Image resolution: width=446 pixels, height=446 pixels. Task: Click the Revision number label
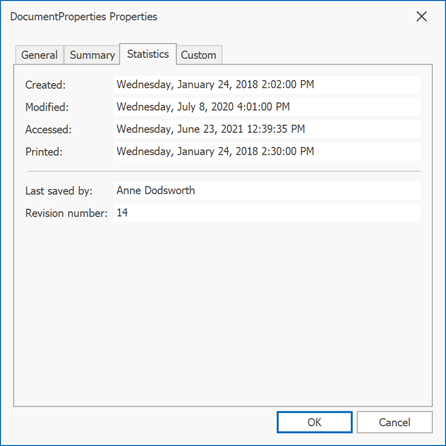(x=67, y=213)
